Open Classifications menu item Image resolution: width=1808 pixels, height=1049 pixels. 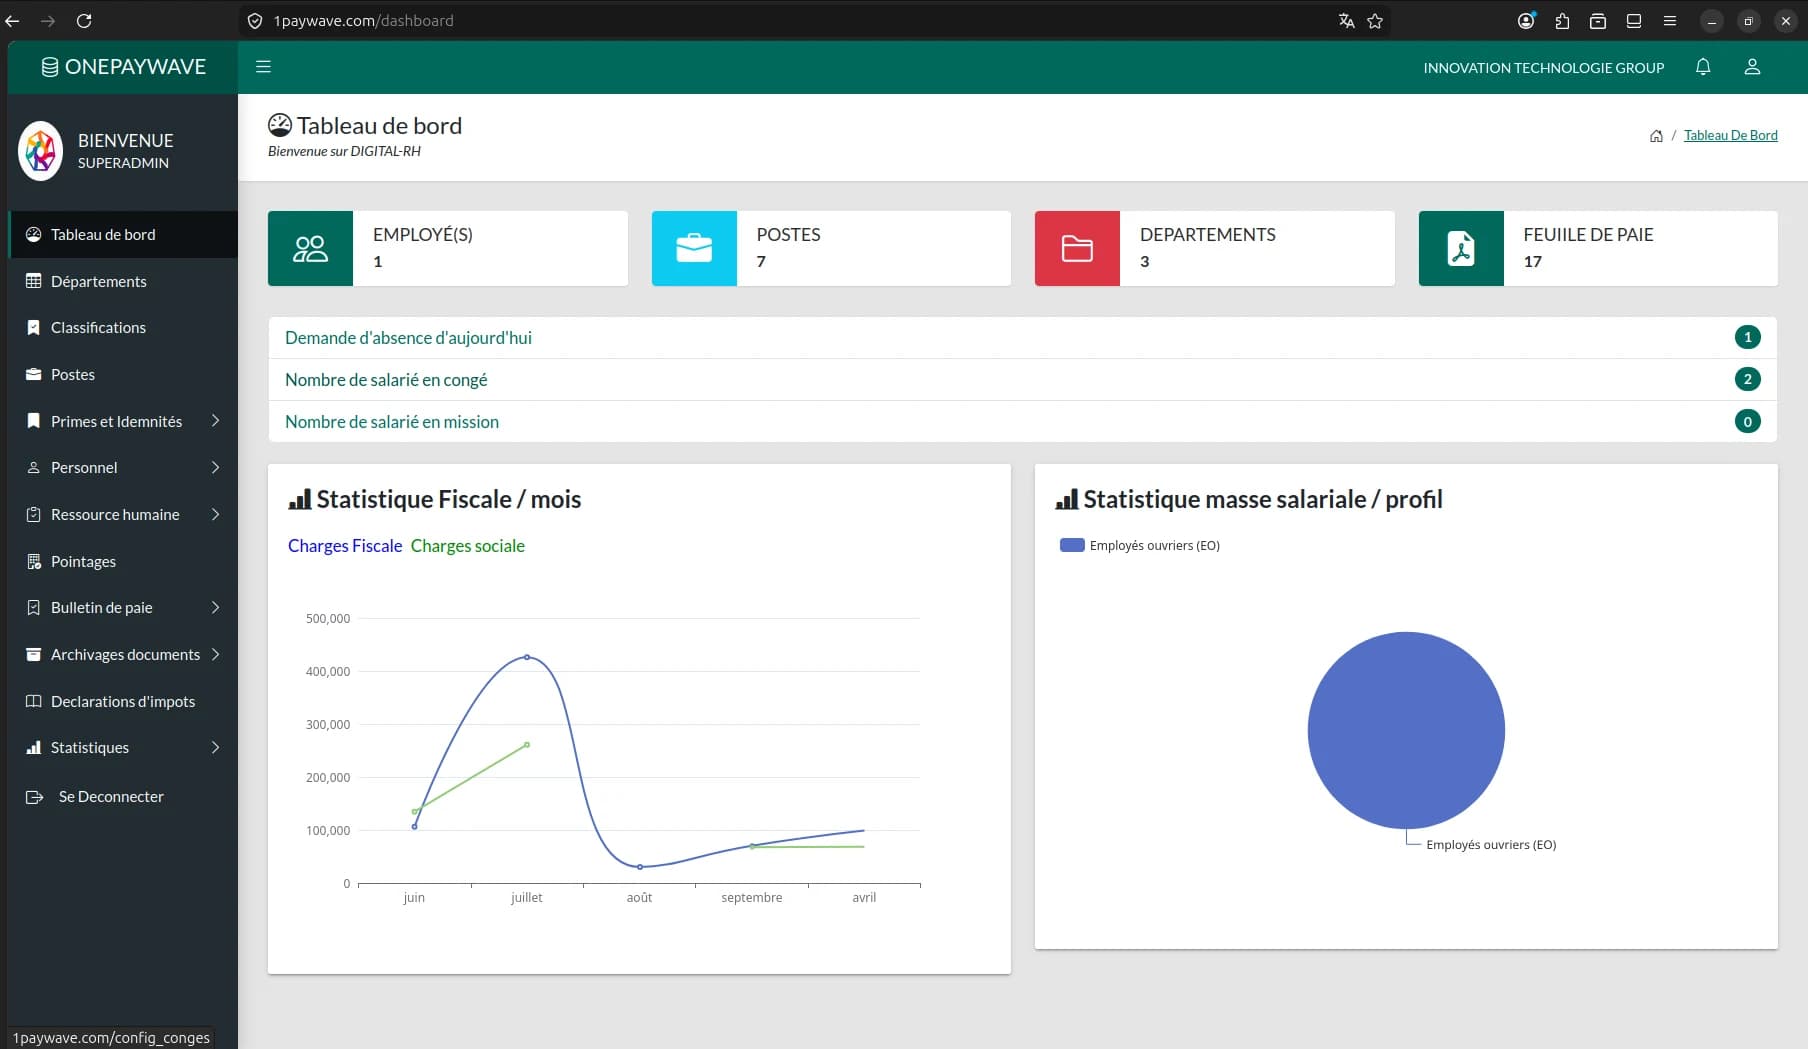pyautogui.click(x=123, y=328)
